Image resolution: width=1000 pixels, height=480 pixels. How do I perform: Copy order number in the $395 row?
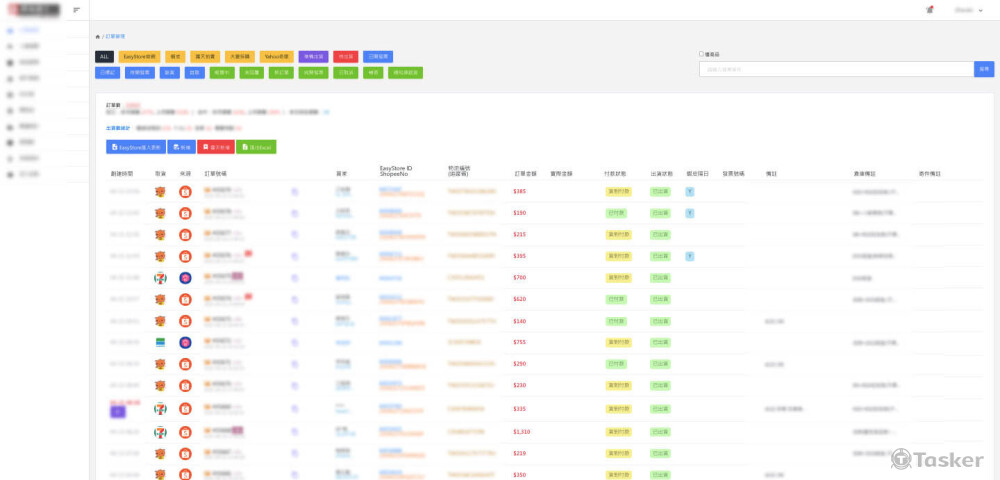(x=295, y=256)
